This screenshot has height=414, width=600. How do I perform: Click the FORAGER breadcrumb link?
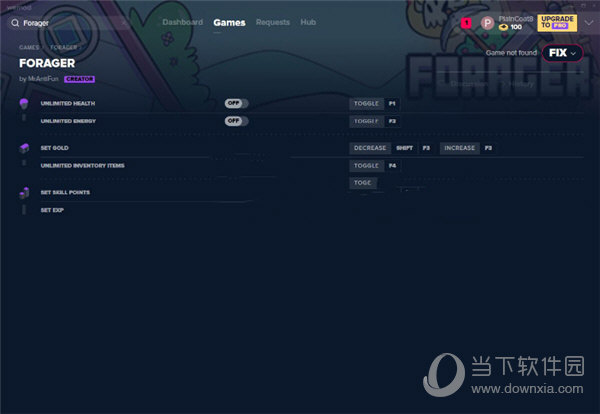(64, 47)
